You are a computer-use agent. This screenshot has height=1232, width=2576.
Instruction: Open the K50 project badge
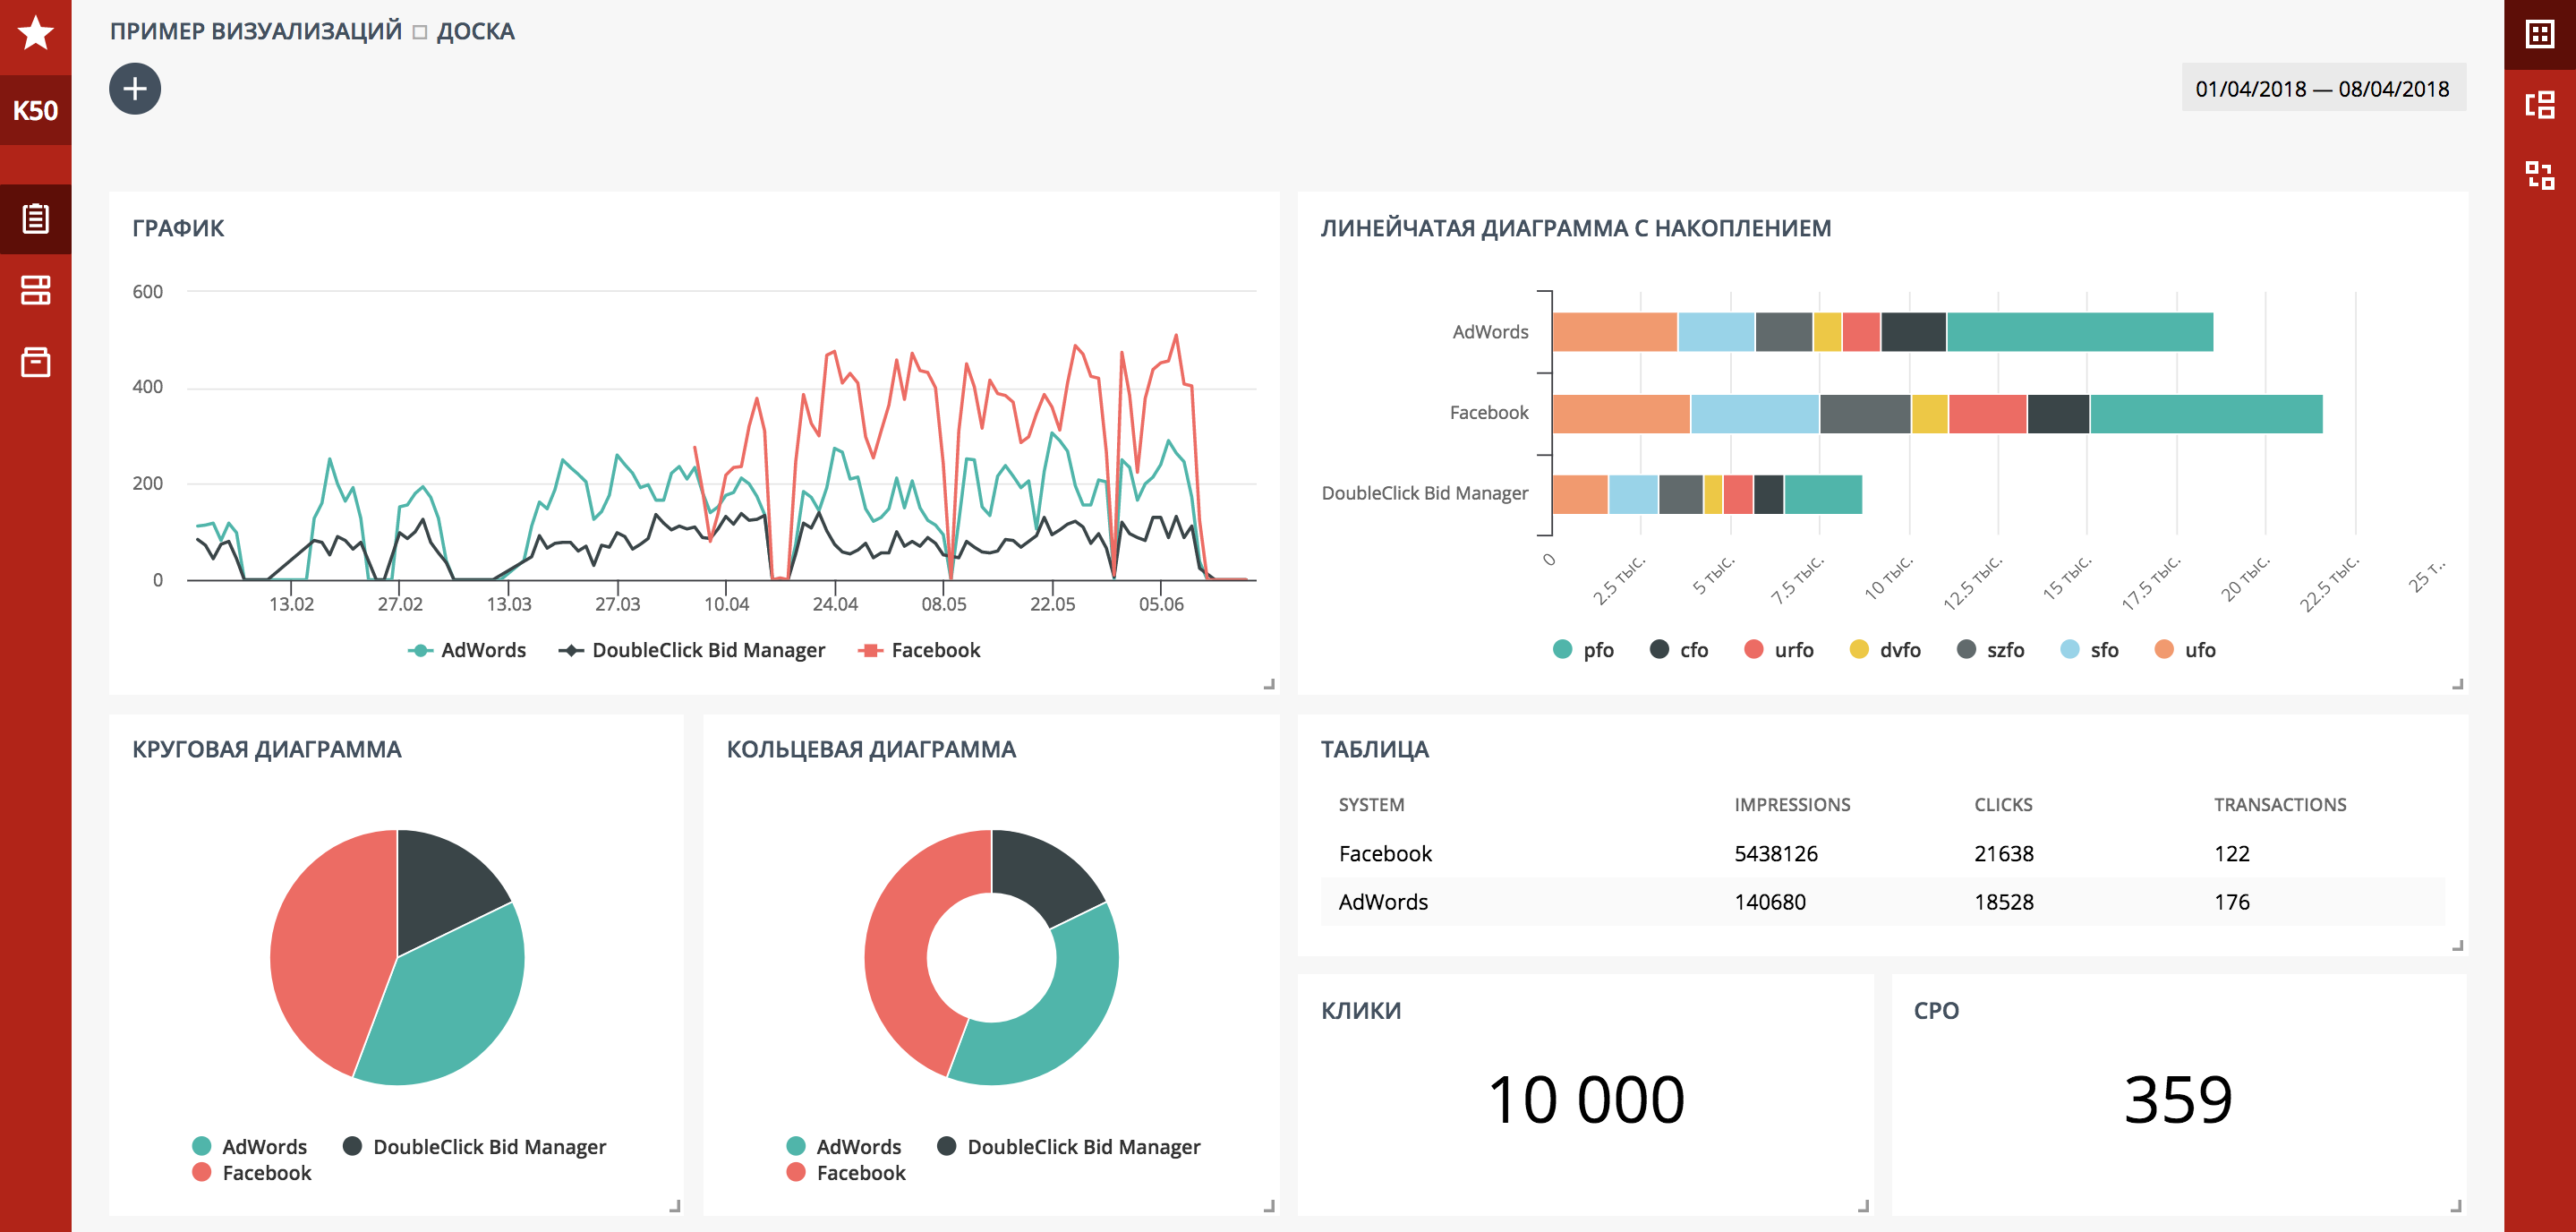click(36, 110)
